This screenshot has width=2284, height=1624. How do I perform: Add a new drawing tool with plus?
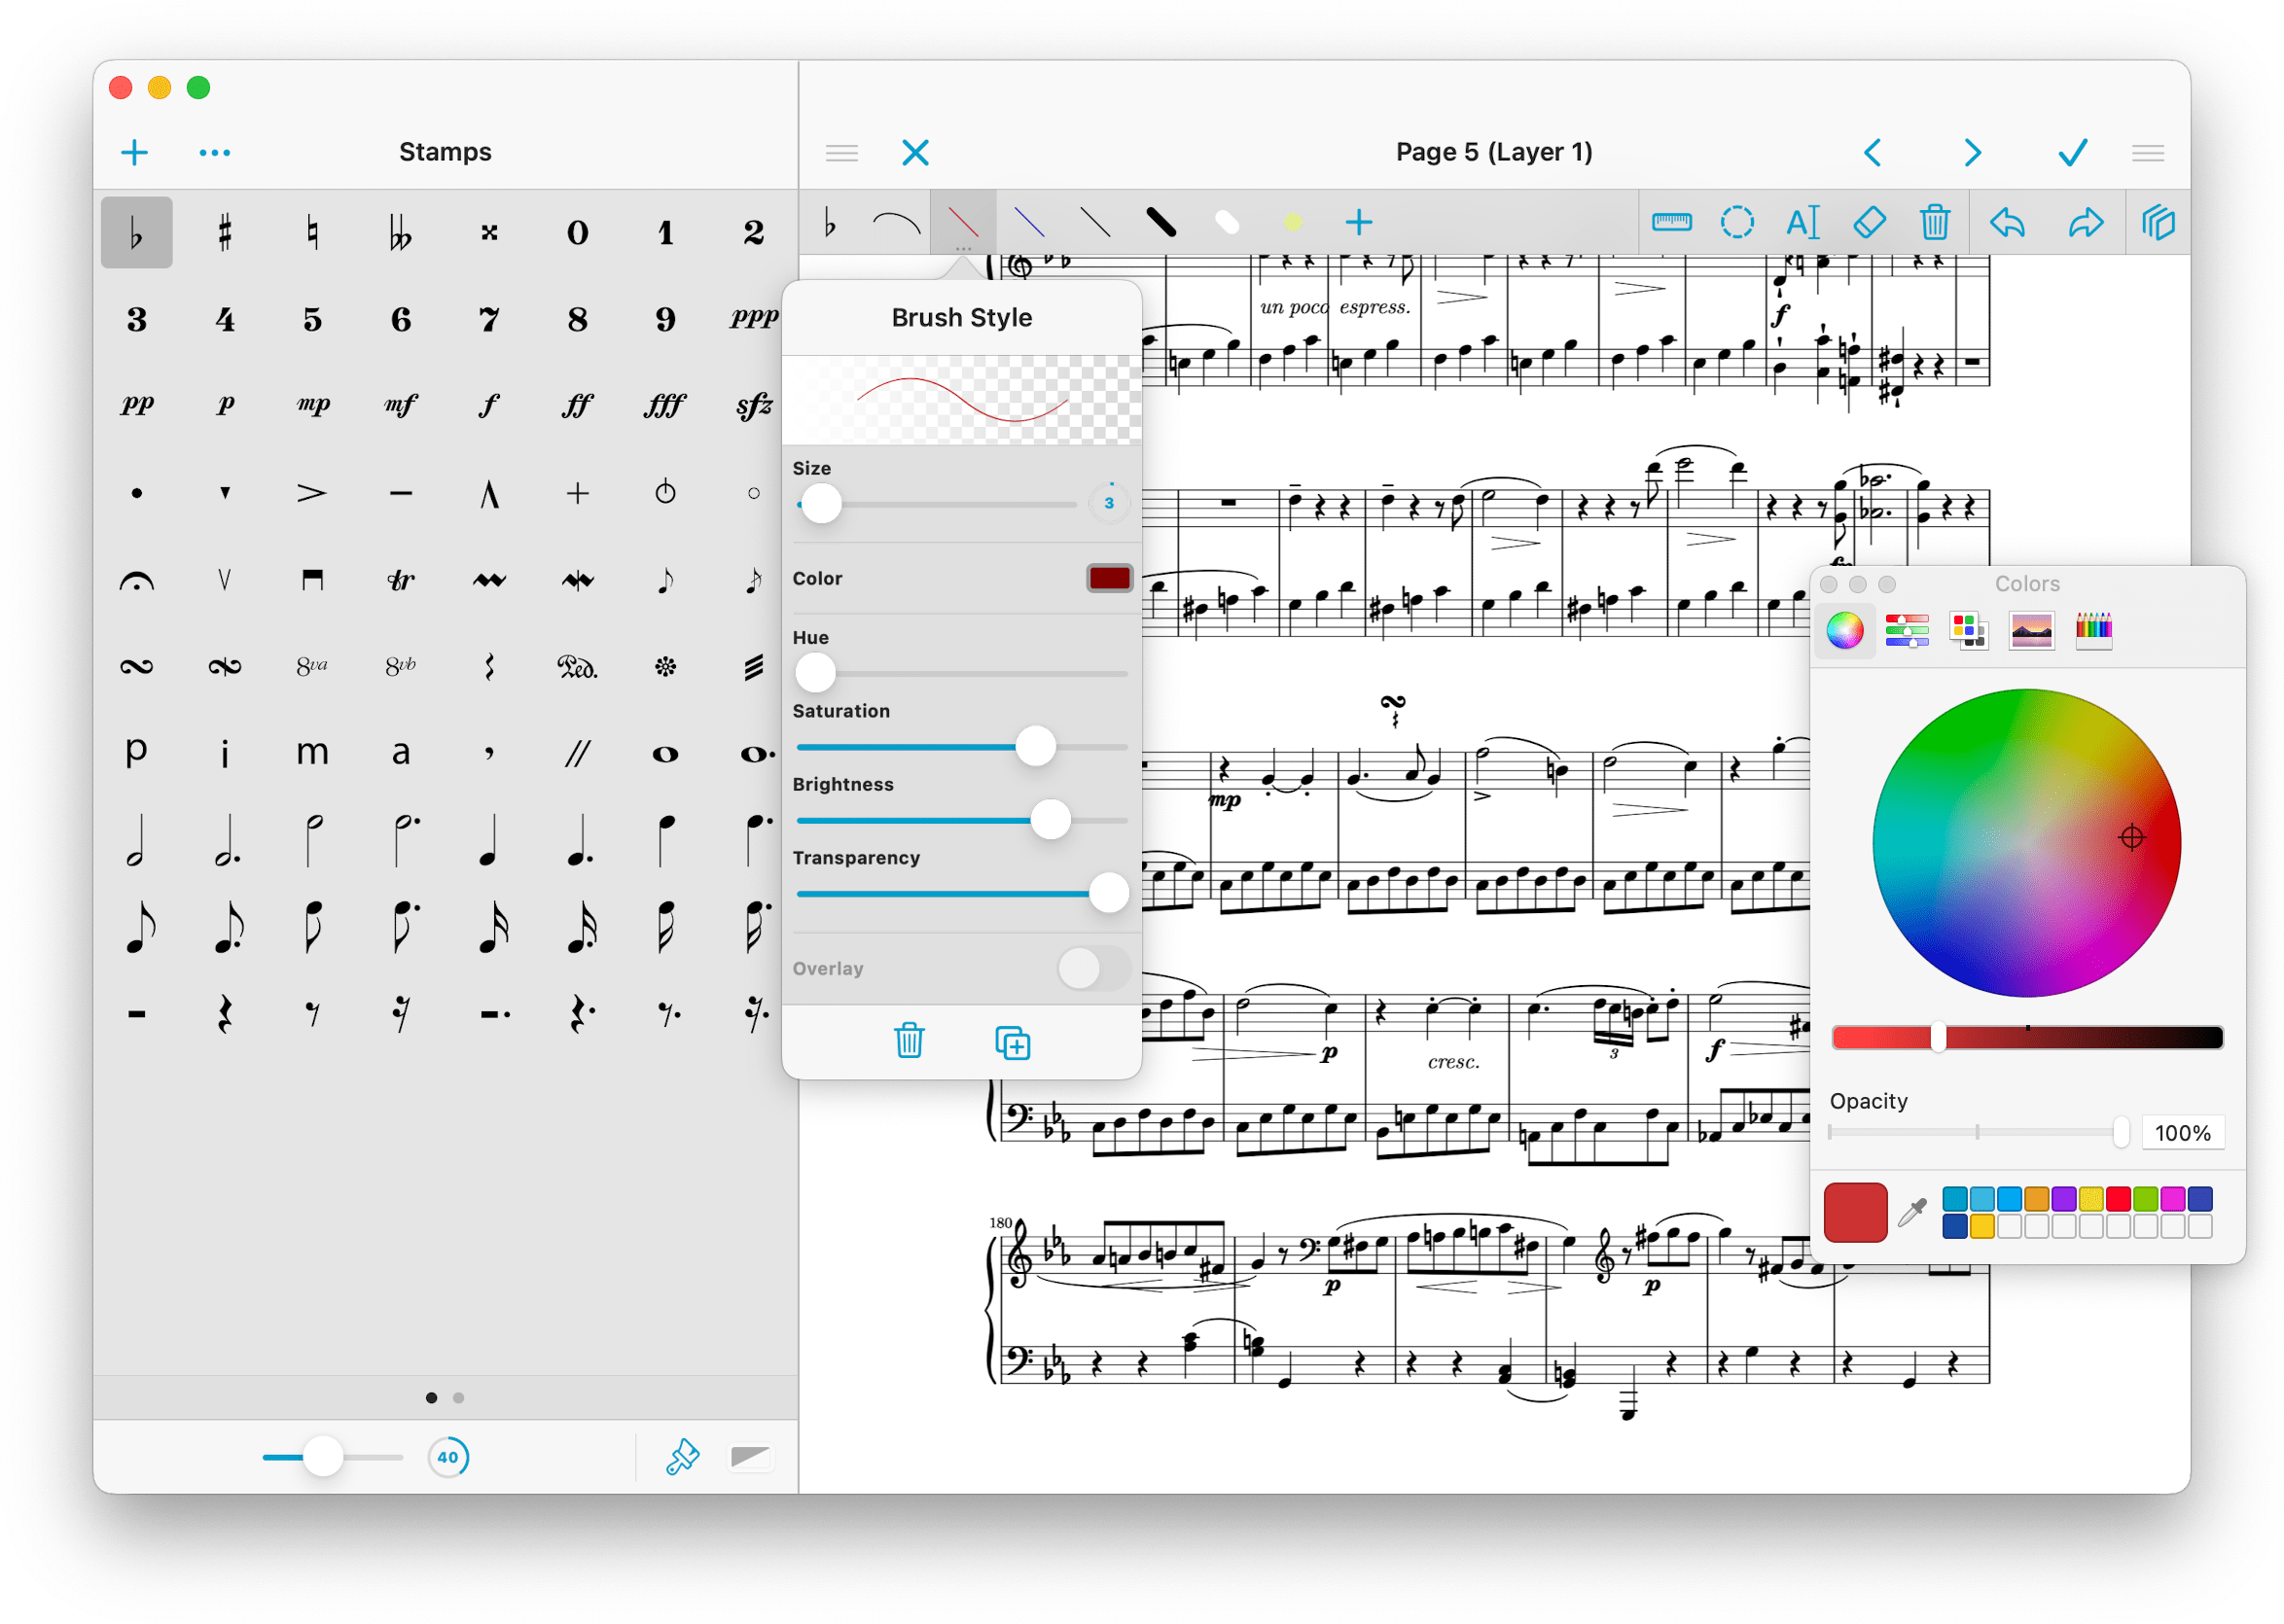tap(1358, 222)
